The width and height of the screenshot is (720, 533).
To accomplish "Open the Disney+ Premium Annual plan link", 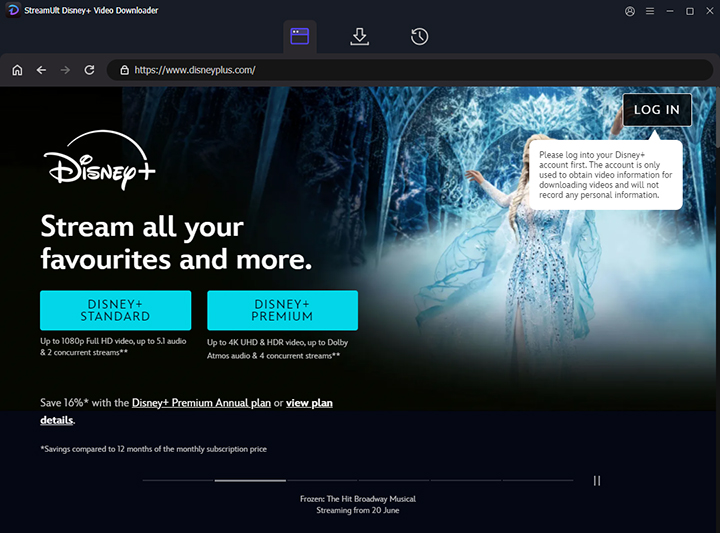I will (201, 403).
